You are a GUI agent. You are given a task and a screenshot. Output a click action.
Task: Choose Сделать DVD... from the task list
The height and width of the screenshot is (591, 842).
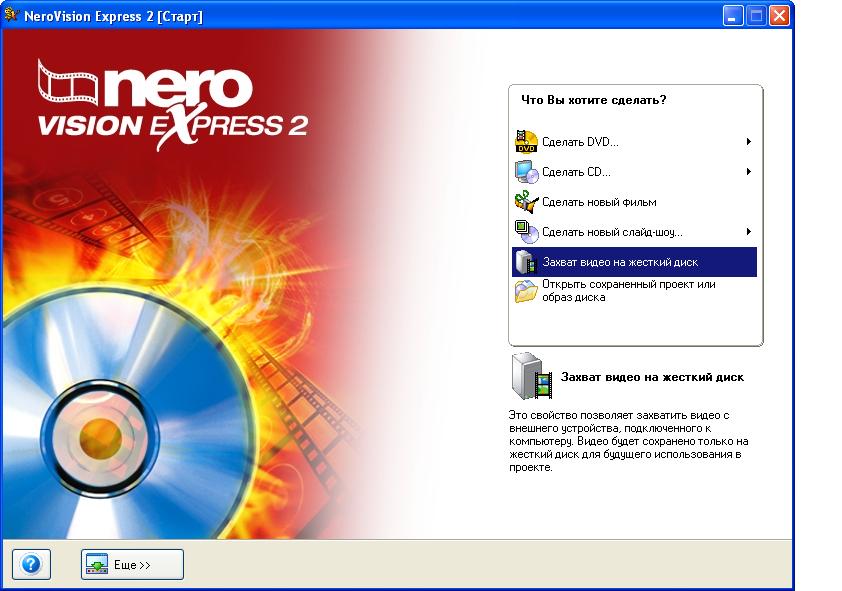(x=634, y=142)
